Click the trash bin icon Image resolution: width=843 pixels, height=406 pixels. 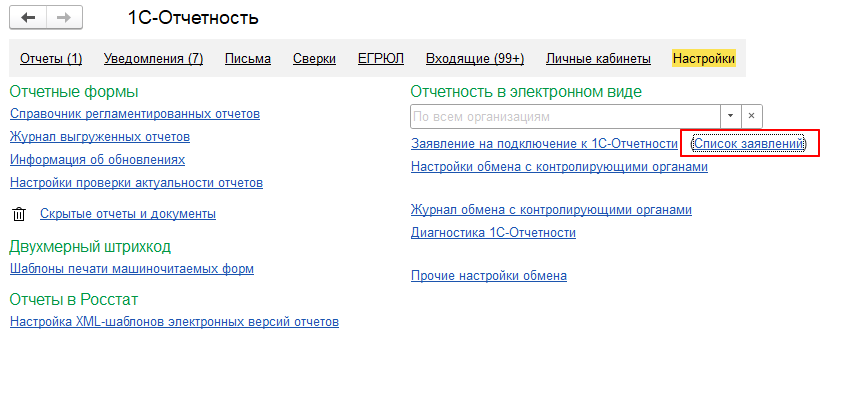(x=19, y=214)
